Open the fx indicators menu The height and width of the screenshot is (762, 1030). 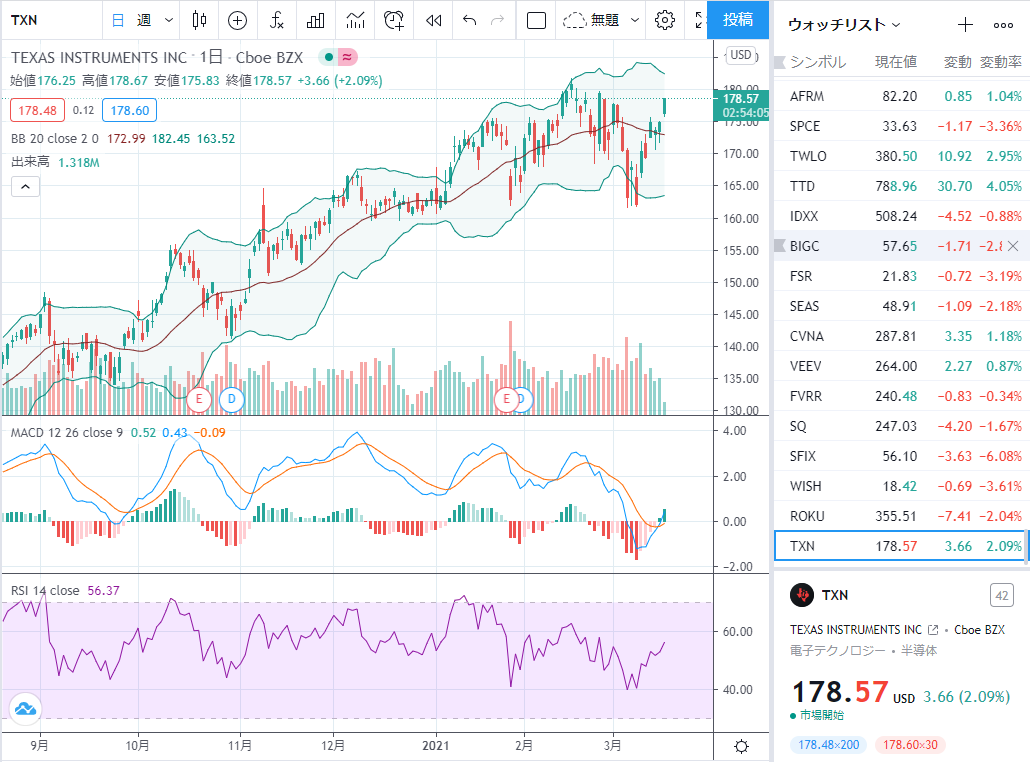(x=277, y=20)
